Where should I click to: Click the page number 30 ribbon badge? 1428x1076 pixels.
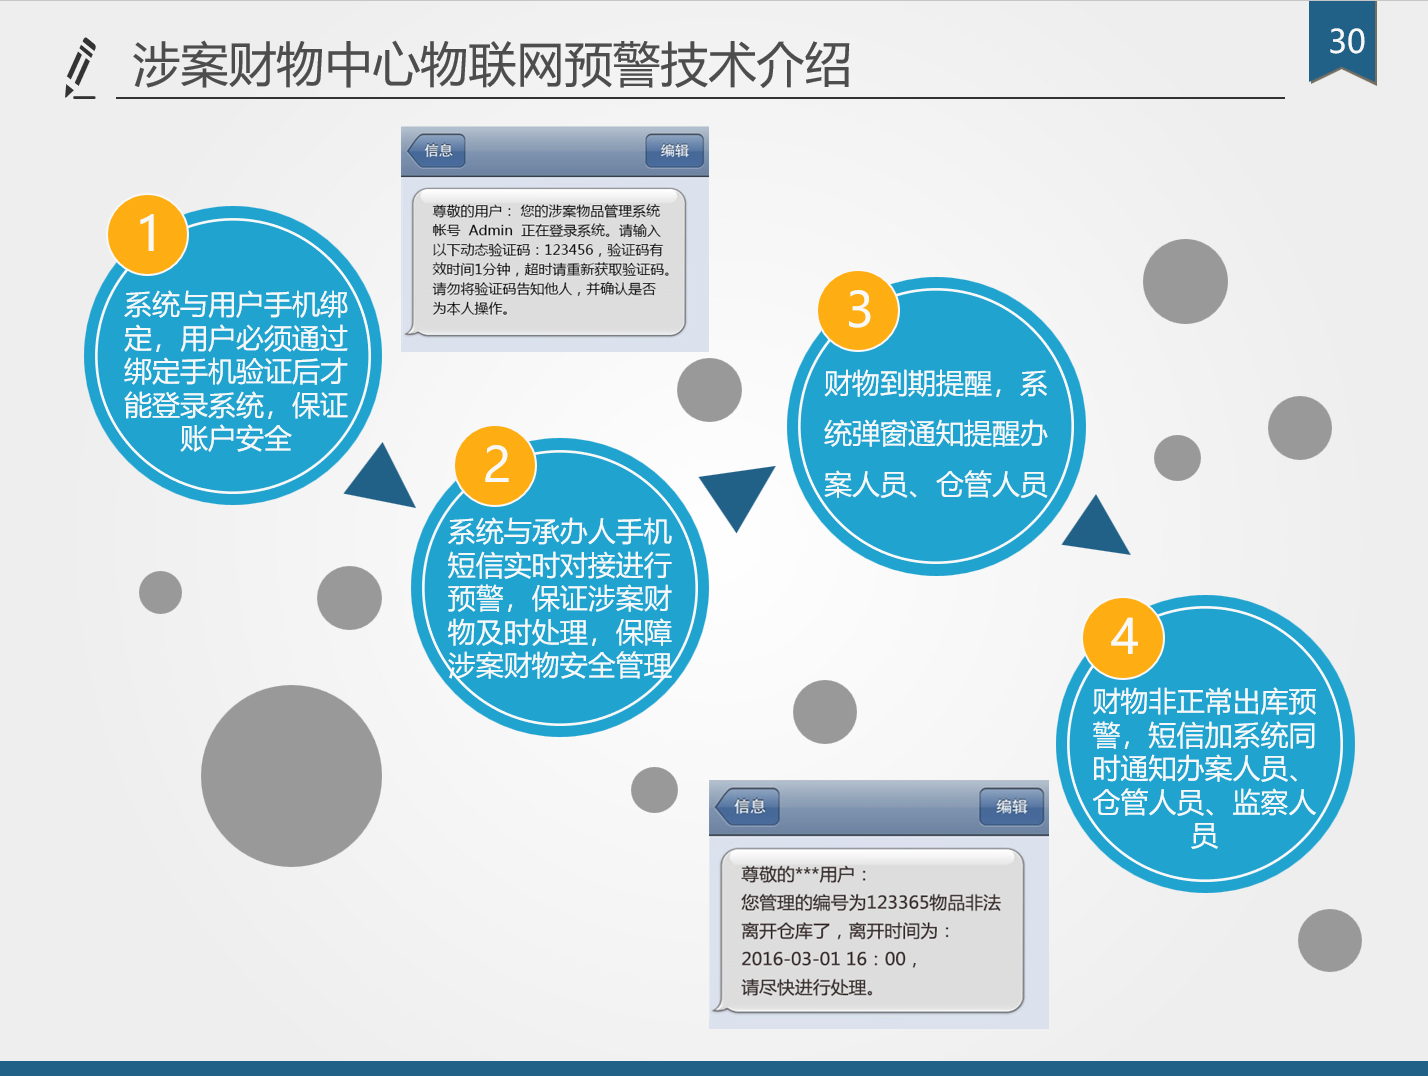click(x=1343, y=42)
